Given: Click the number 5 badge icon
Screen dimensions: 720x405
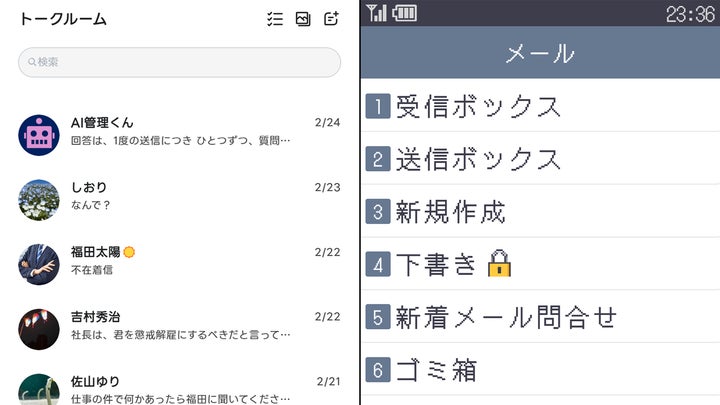Looking at the screenshot, I should (378, 317).
